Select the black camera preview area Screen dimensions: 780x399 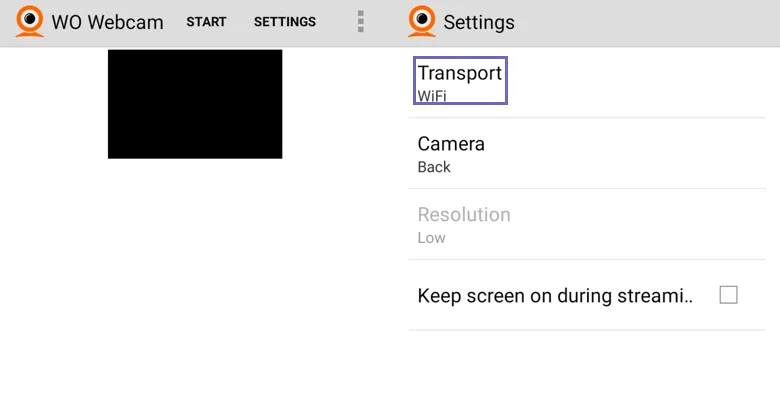coord(195,104)
